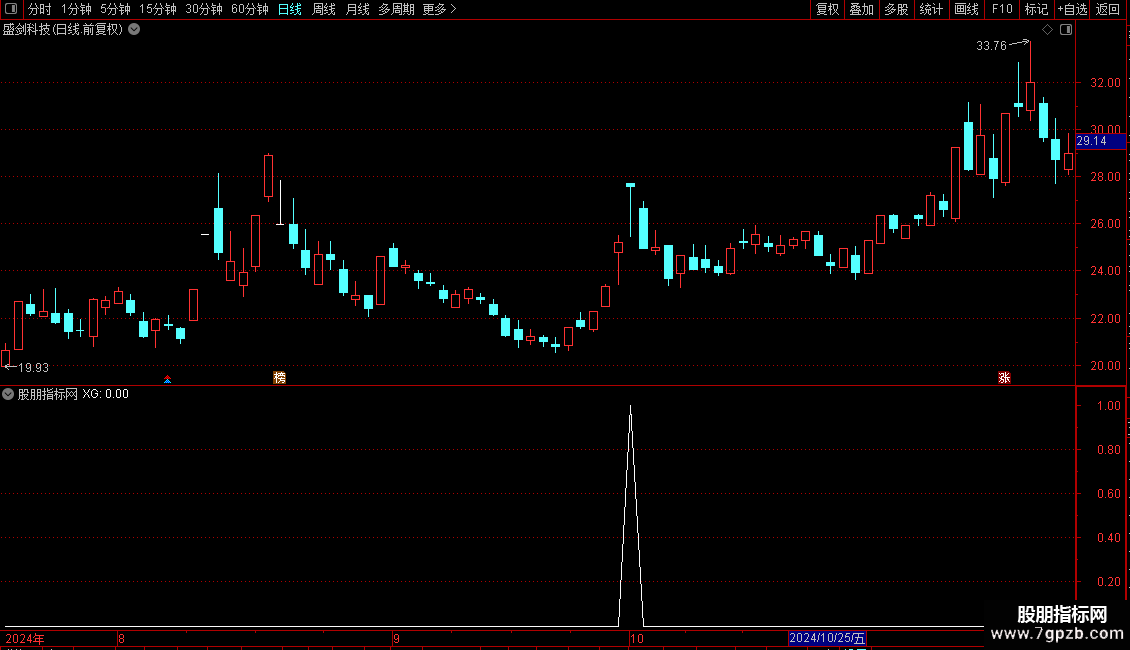The width and height of the screenshot is (1130, 650).
Task: Click the 盛剑科技(日线 前复权) chart title
Action: 63,30
